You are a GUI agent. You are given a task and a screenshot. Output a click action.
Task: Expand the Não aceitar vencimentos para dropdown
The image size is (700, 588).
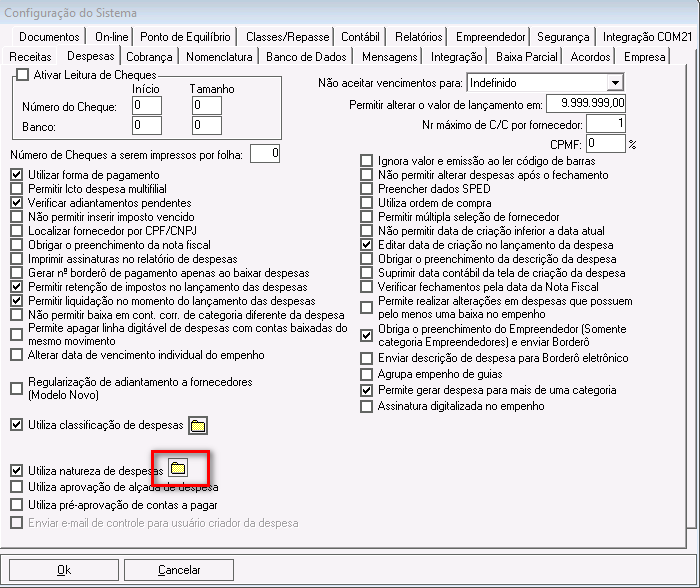click(x=615, y=83)
